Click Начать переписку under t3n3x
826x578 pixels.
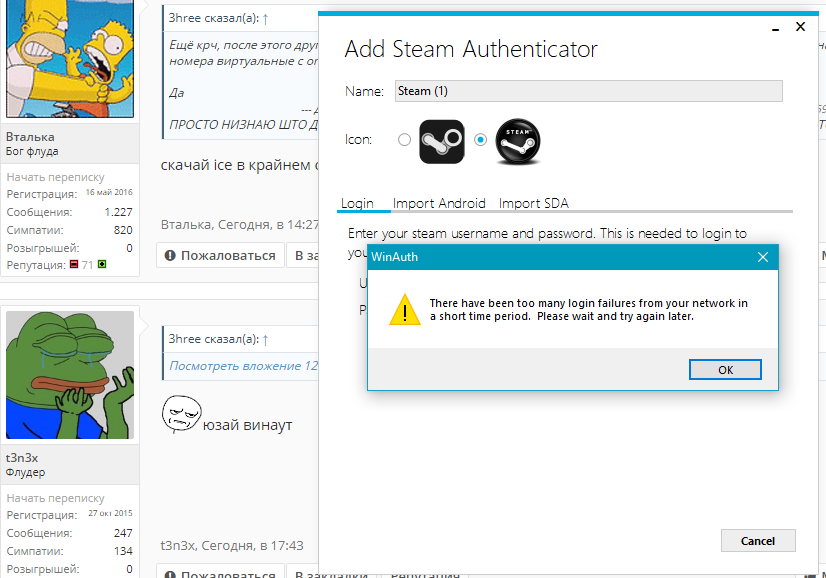(55, 498)
